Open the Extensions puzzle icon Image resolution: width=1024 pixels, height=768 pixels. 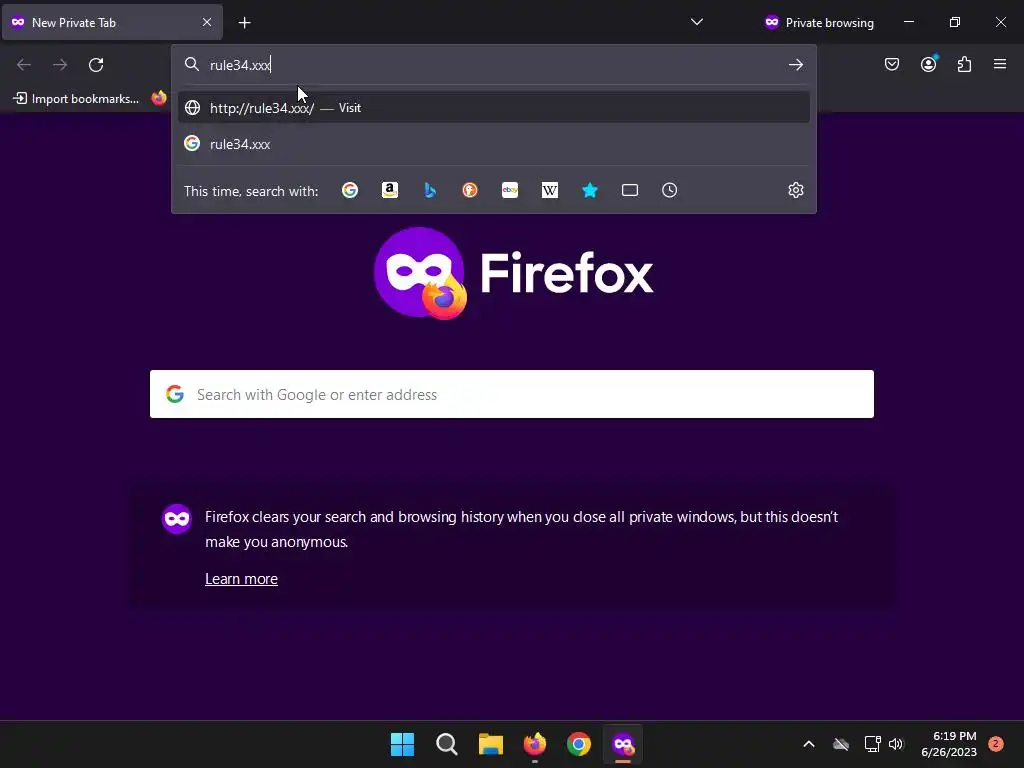tap(965, 64)
